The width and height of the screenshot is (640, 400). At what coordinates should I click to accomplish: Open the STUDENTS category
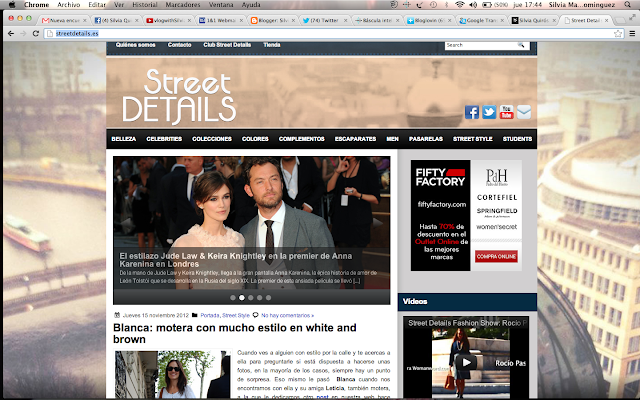pyautogui.click(x=517, y=139)
